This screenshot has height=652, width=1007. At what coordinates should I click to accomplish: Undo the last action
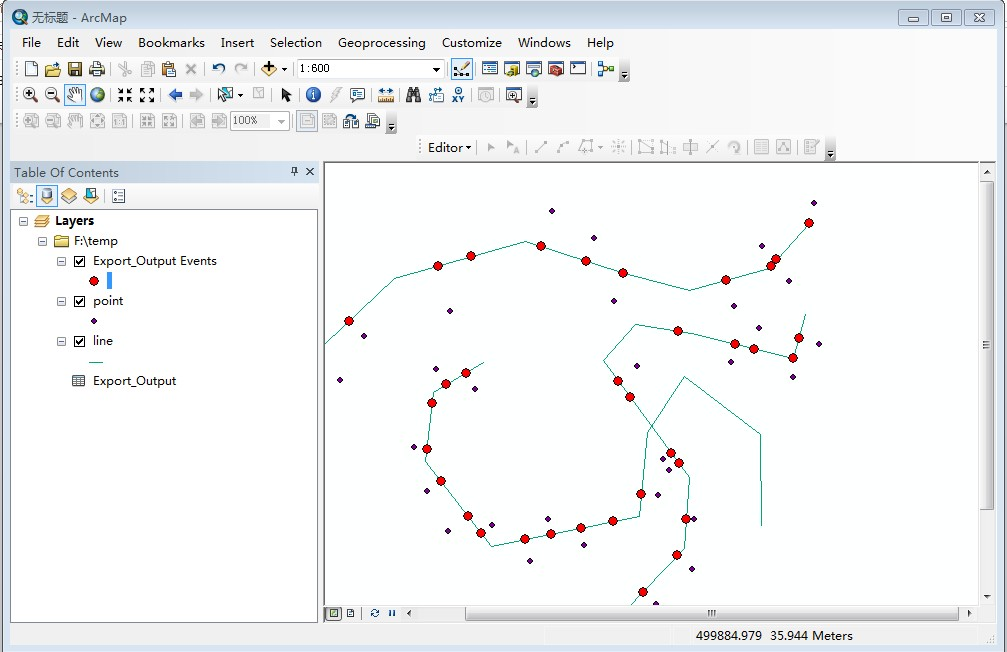(x=218, y=69)
